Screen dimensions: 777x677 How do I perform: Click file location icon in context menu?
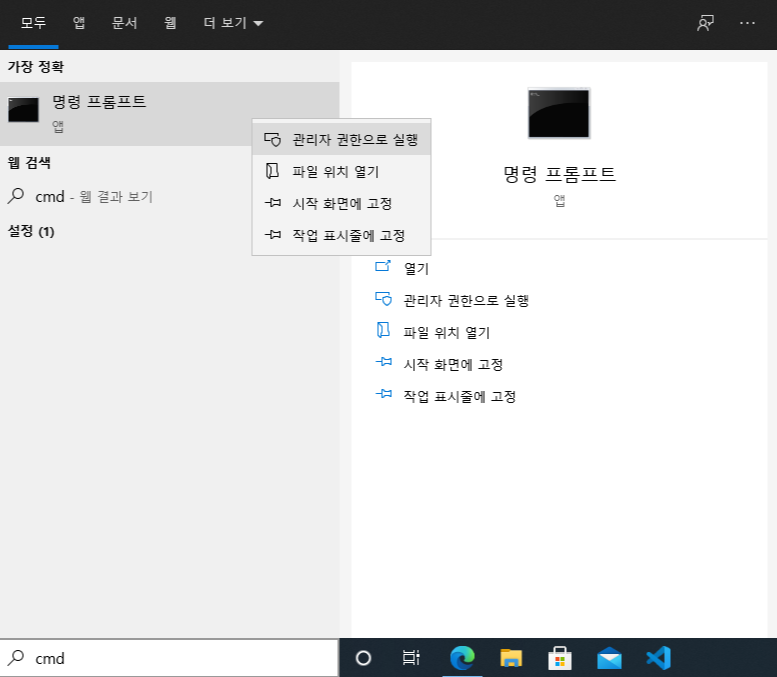tap(272, 171)
